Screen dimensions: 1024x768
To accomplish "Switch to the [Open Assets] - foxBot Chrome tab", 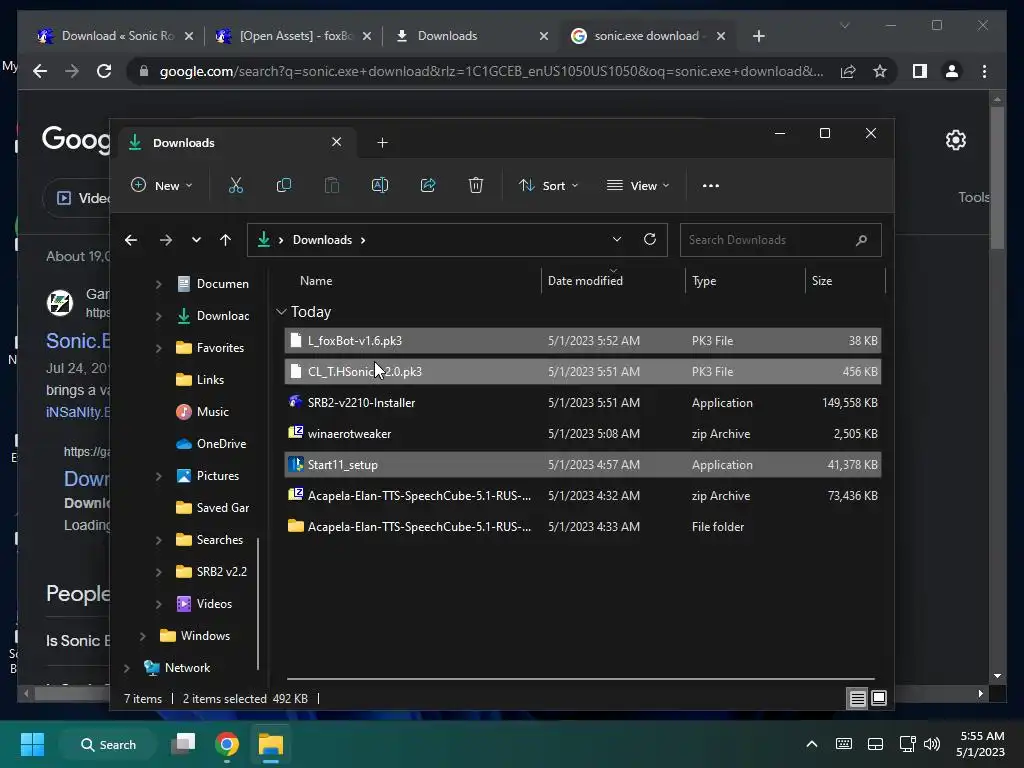I will point(295,36).
